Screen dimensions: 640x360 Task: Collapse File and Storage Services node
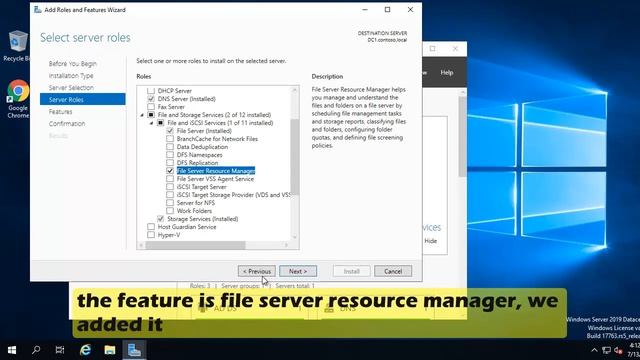pyautogui.click(x=142, y=115)
